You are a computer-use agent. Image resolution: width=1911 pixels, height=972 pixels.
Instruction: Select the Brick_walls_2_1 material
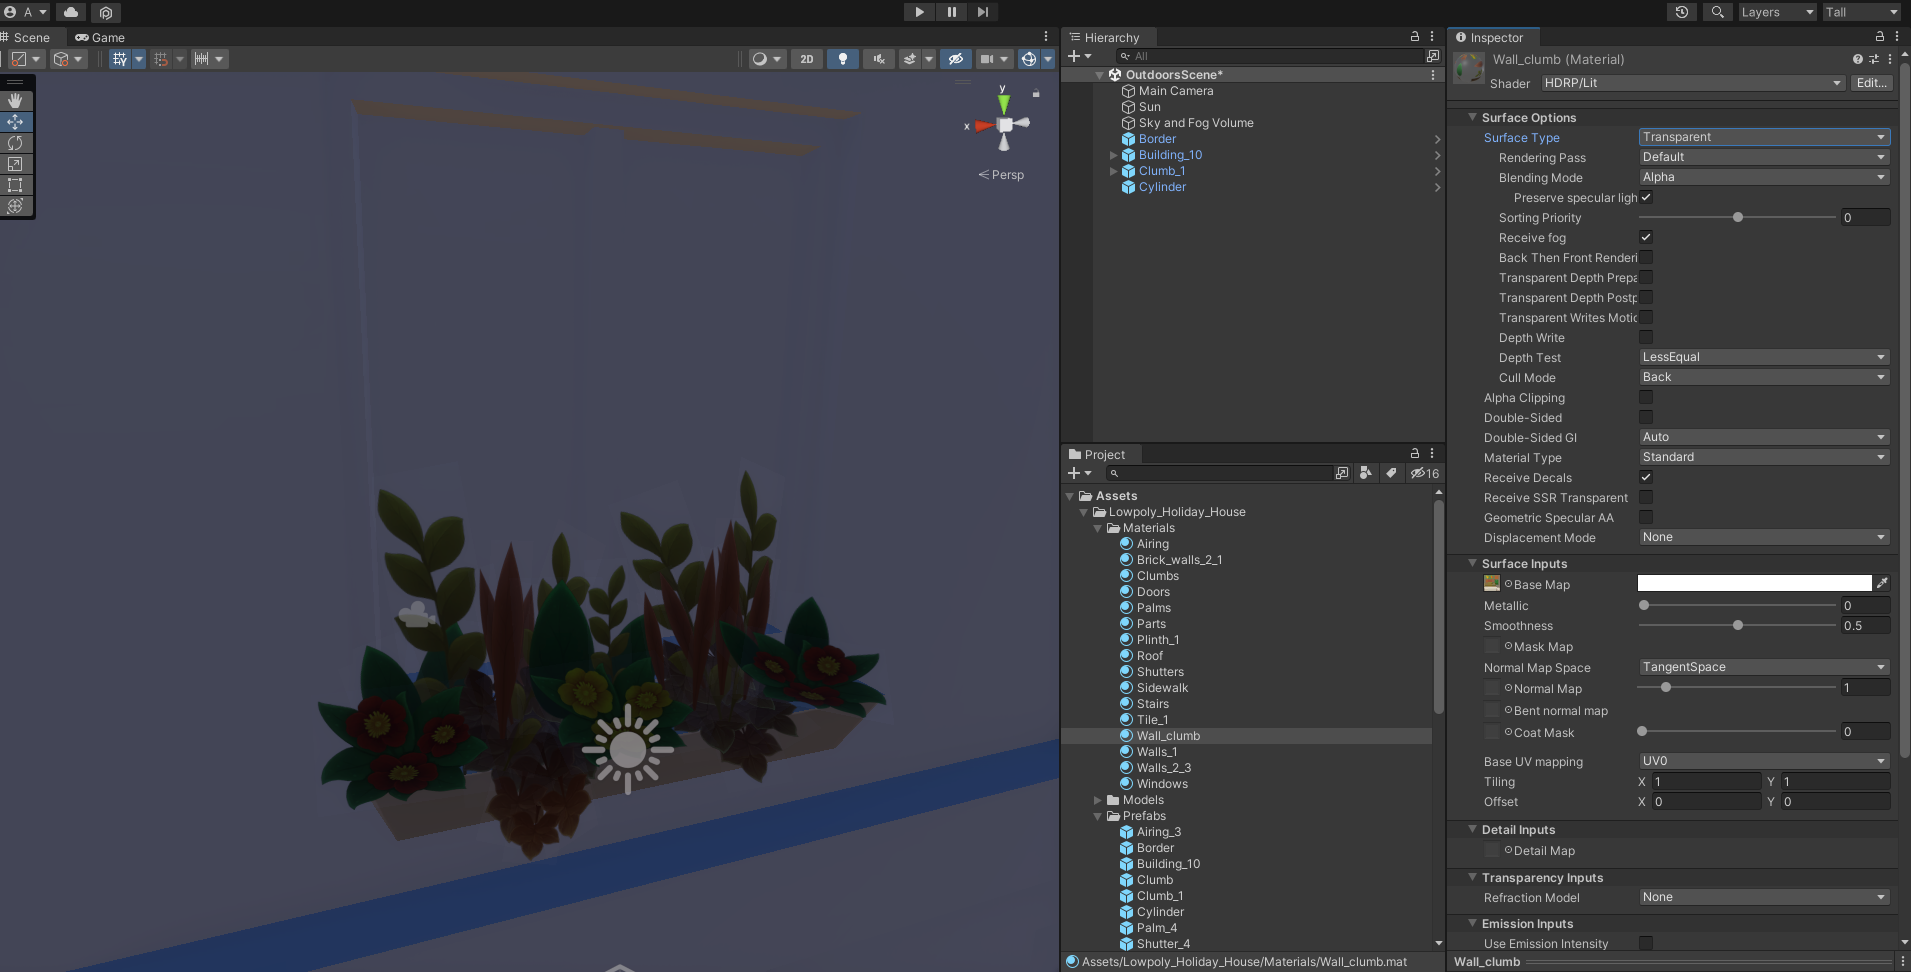pos(1178,560)
